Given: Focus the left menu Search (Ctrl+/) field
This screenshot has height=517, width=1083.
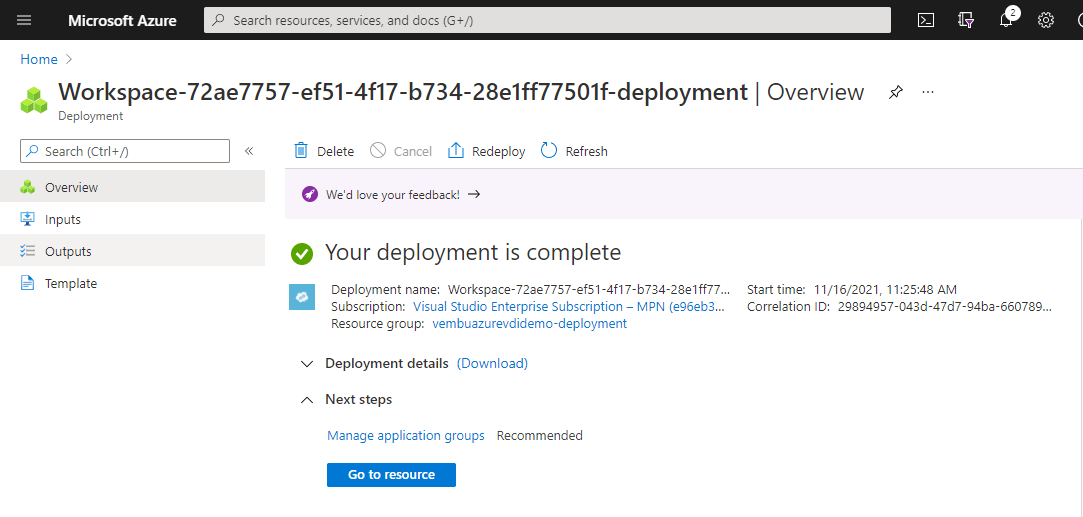Looking at the screenshot, I should [x=125, y=151].
